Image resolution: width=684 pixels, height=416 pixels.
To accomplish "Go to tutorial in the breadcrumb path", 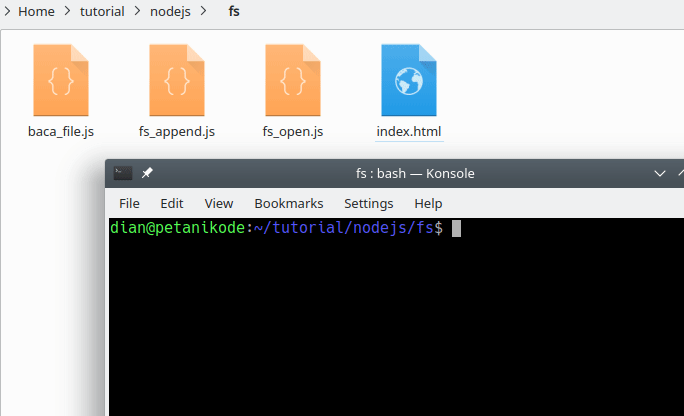I will tap(102, 11).
